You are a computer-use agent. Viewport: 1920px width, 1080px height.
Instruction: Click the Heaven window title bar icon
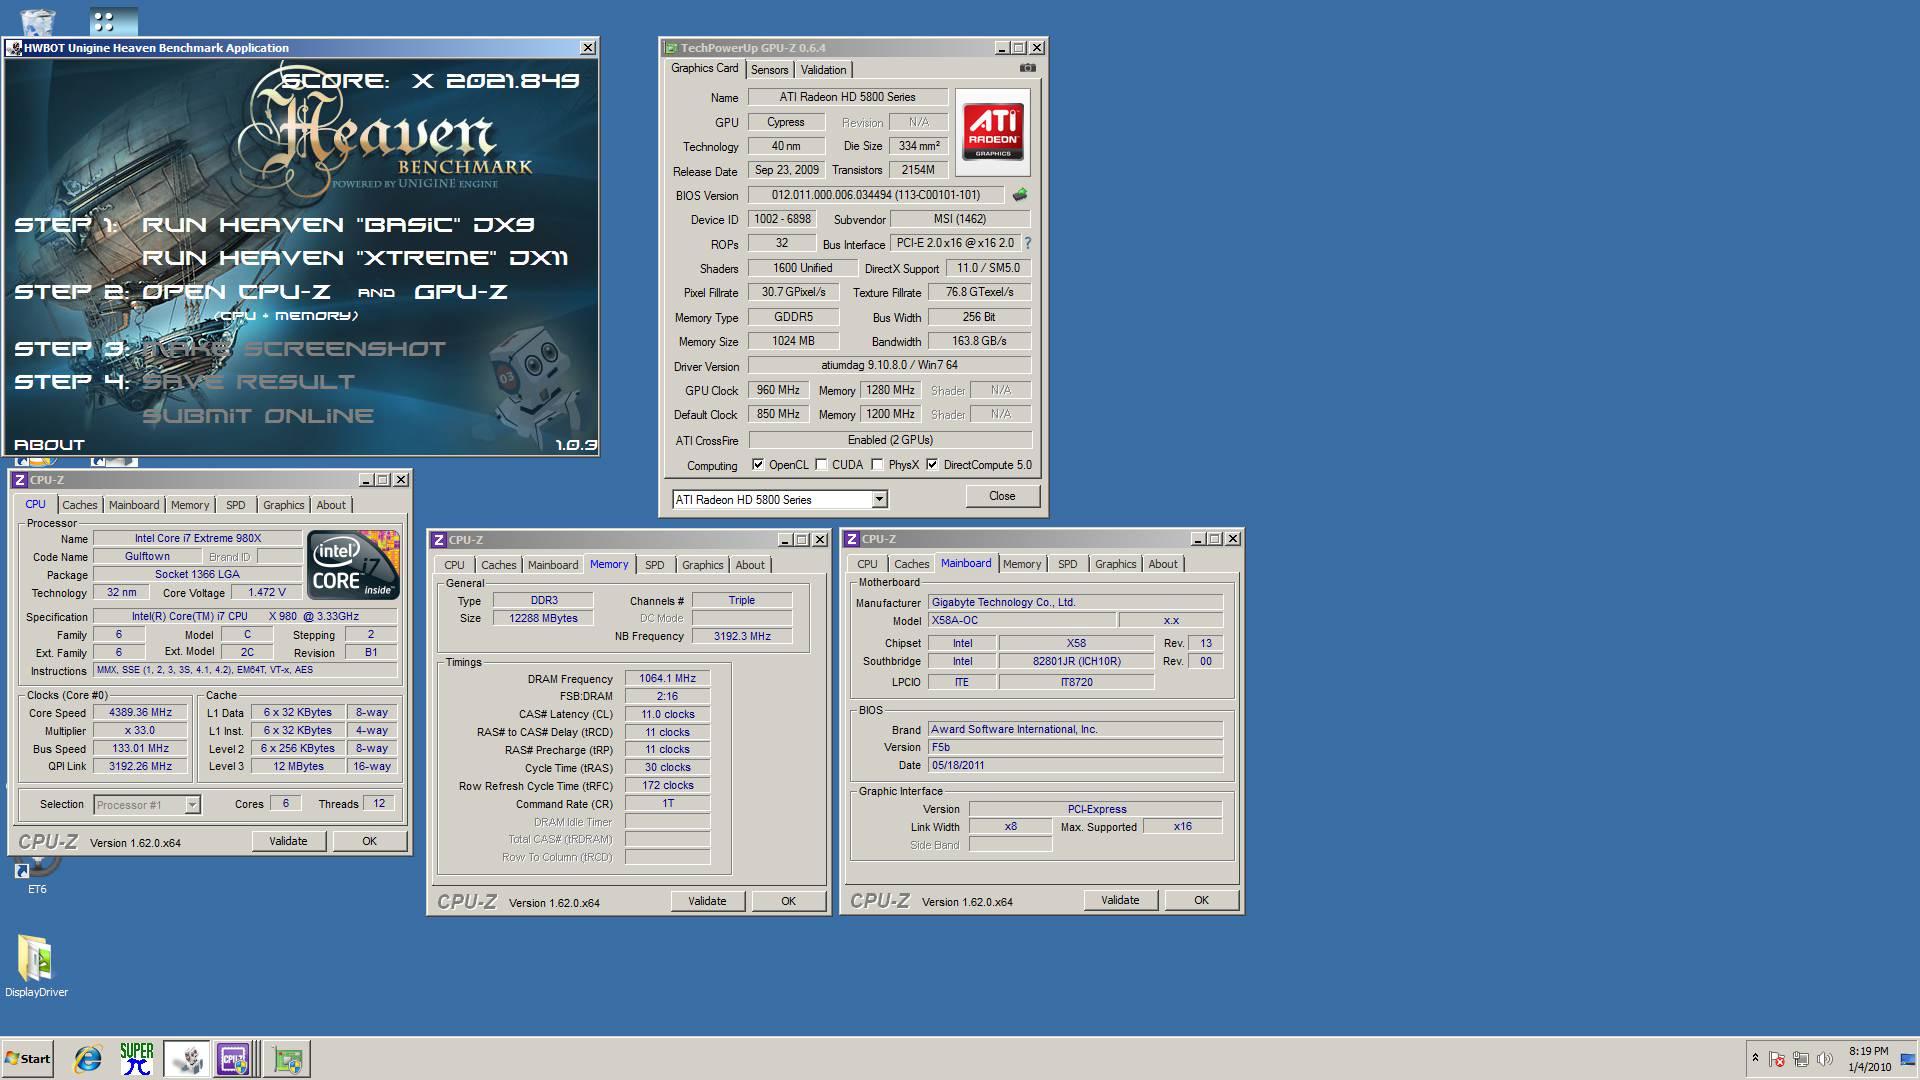point(13,48)
